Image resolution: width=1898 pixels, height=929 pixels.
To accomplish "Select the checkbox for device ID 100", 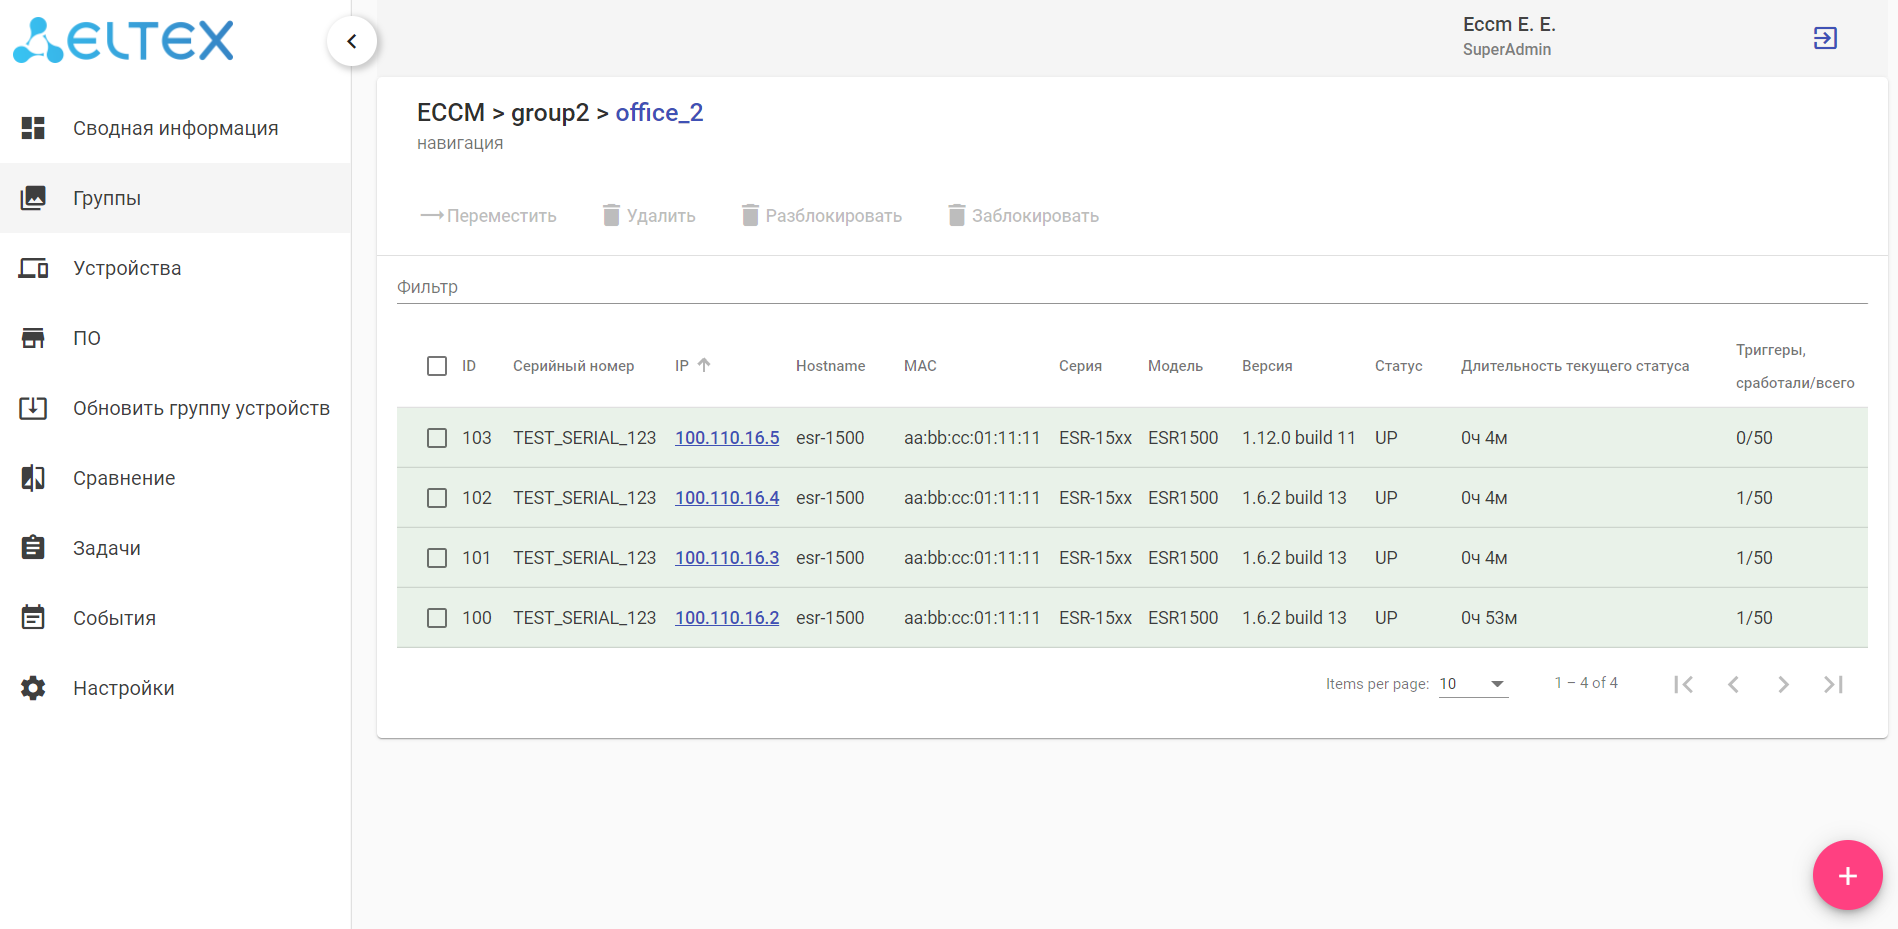I will (x=437, y=618).
